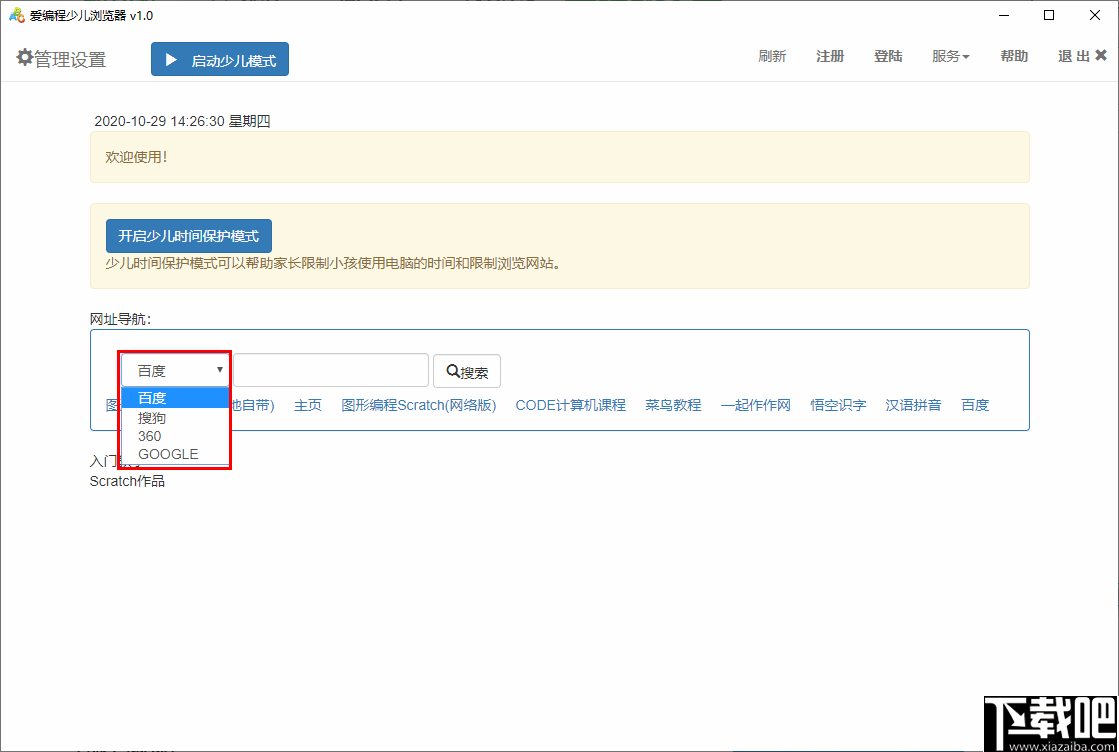This screenshot has height=752, width=1119.
Task: Click the 开启少儿时间保护模式 button
Action: click(x=188, y=236)
